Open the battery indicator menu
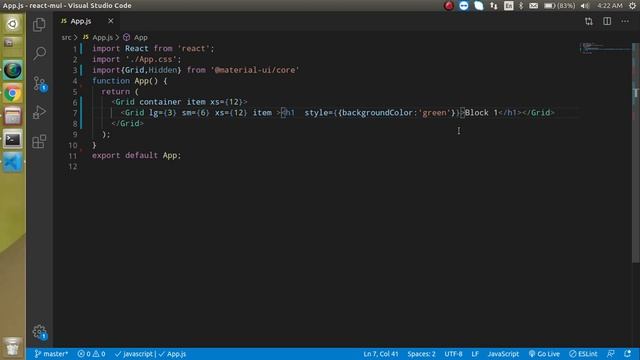640x360 pixels. [560, 6]
